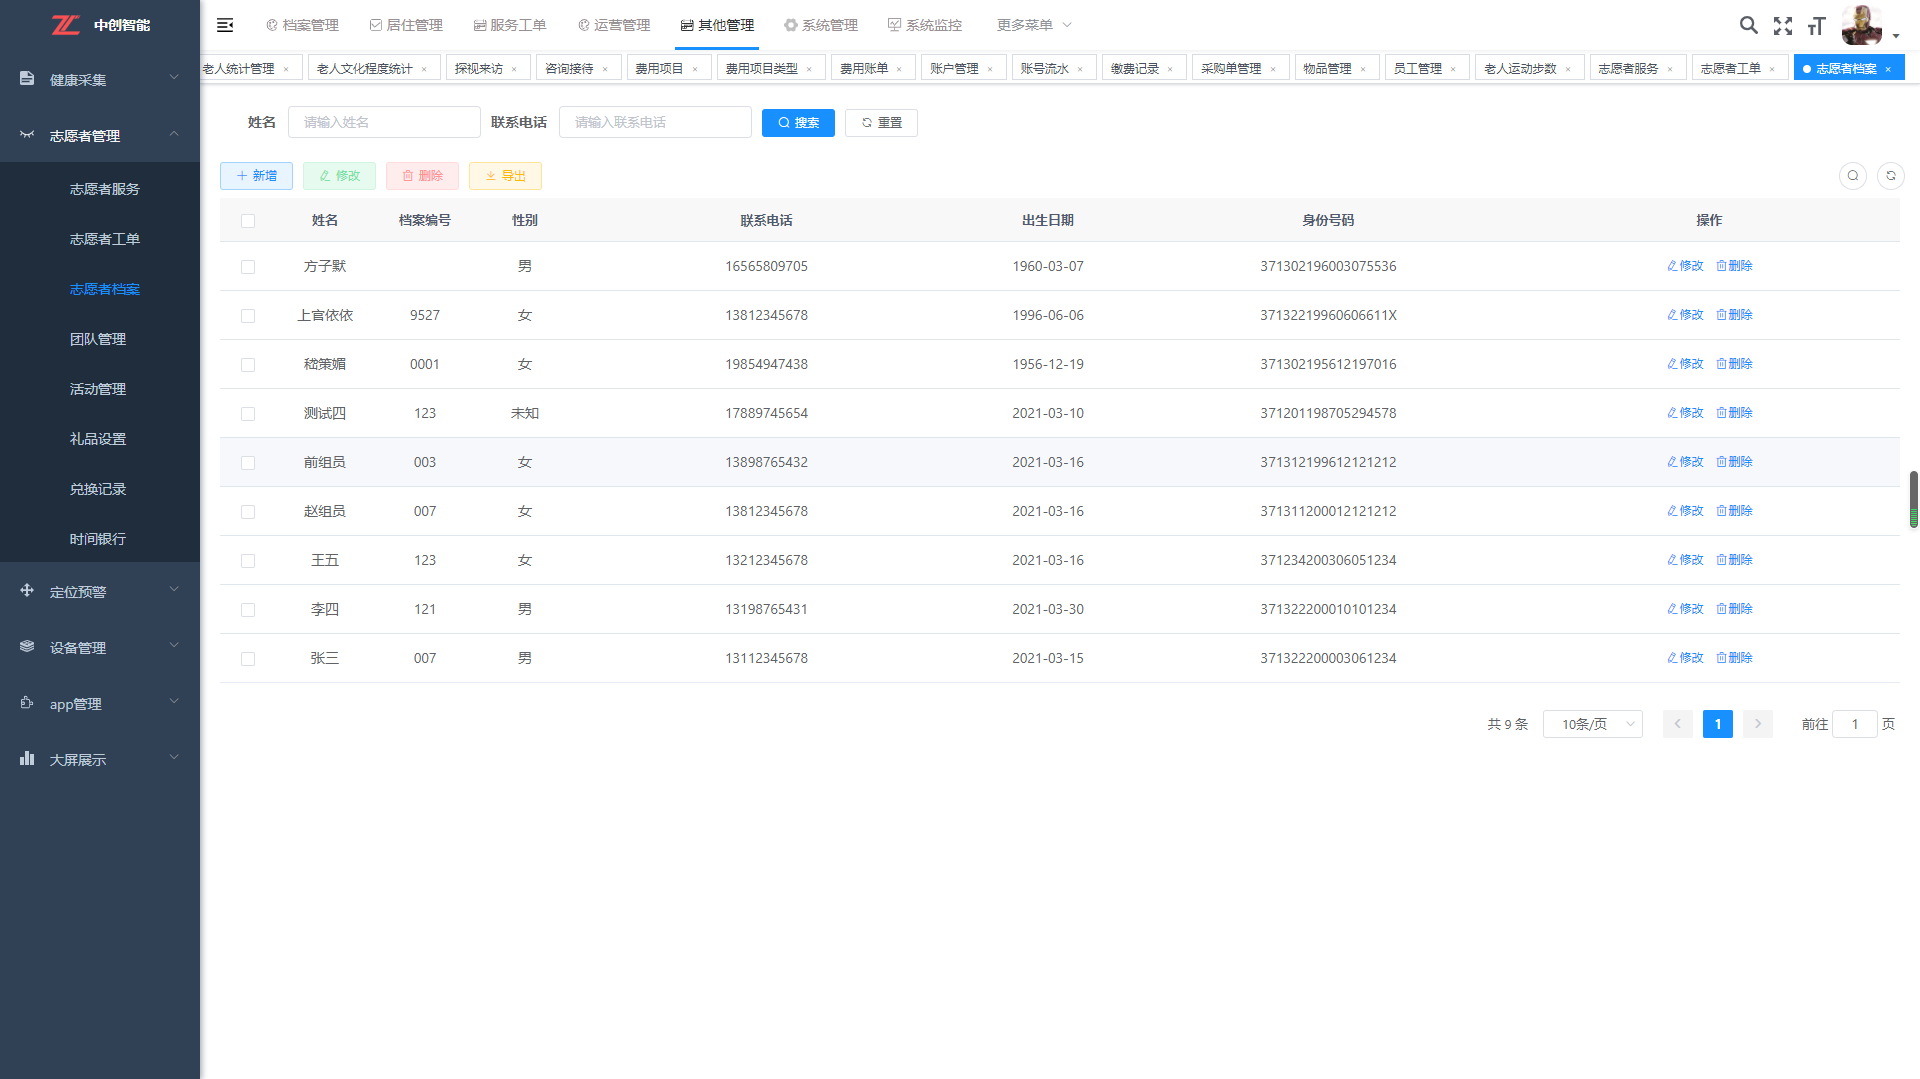
Task: Click the blue 搜索 button
Action: (x=798, y=123)
